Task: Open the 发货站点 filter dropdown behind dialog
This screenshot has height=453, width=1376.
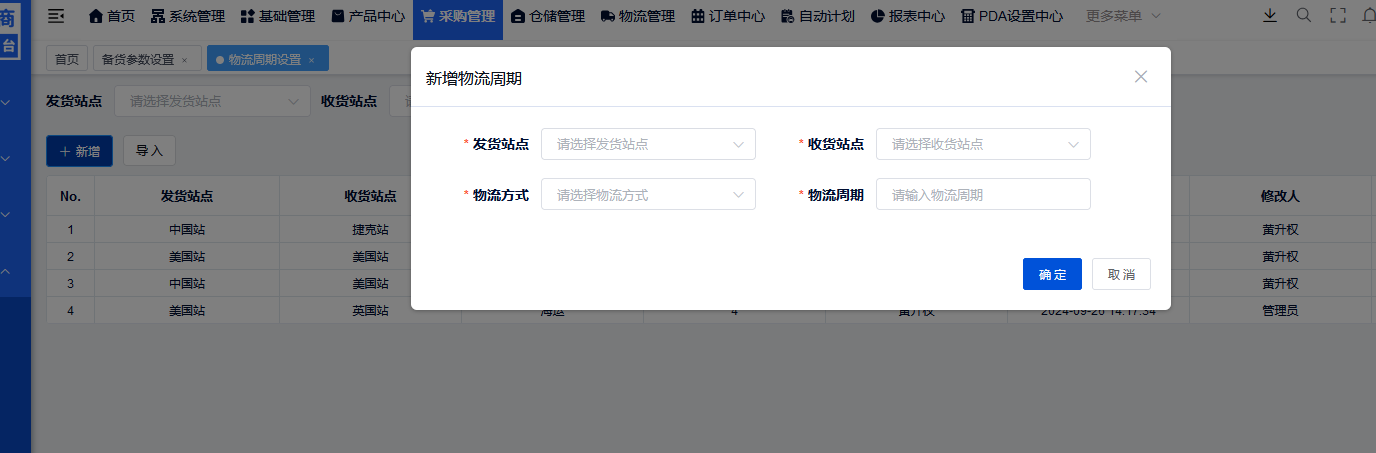Action: pyautogui.click(x=212, y=101)
